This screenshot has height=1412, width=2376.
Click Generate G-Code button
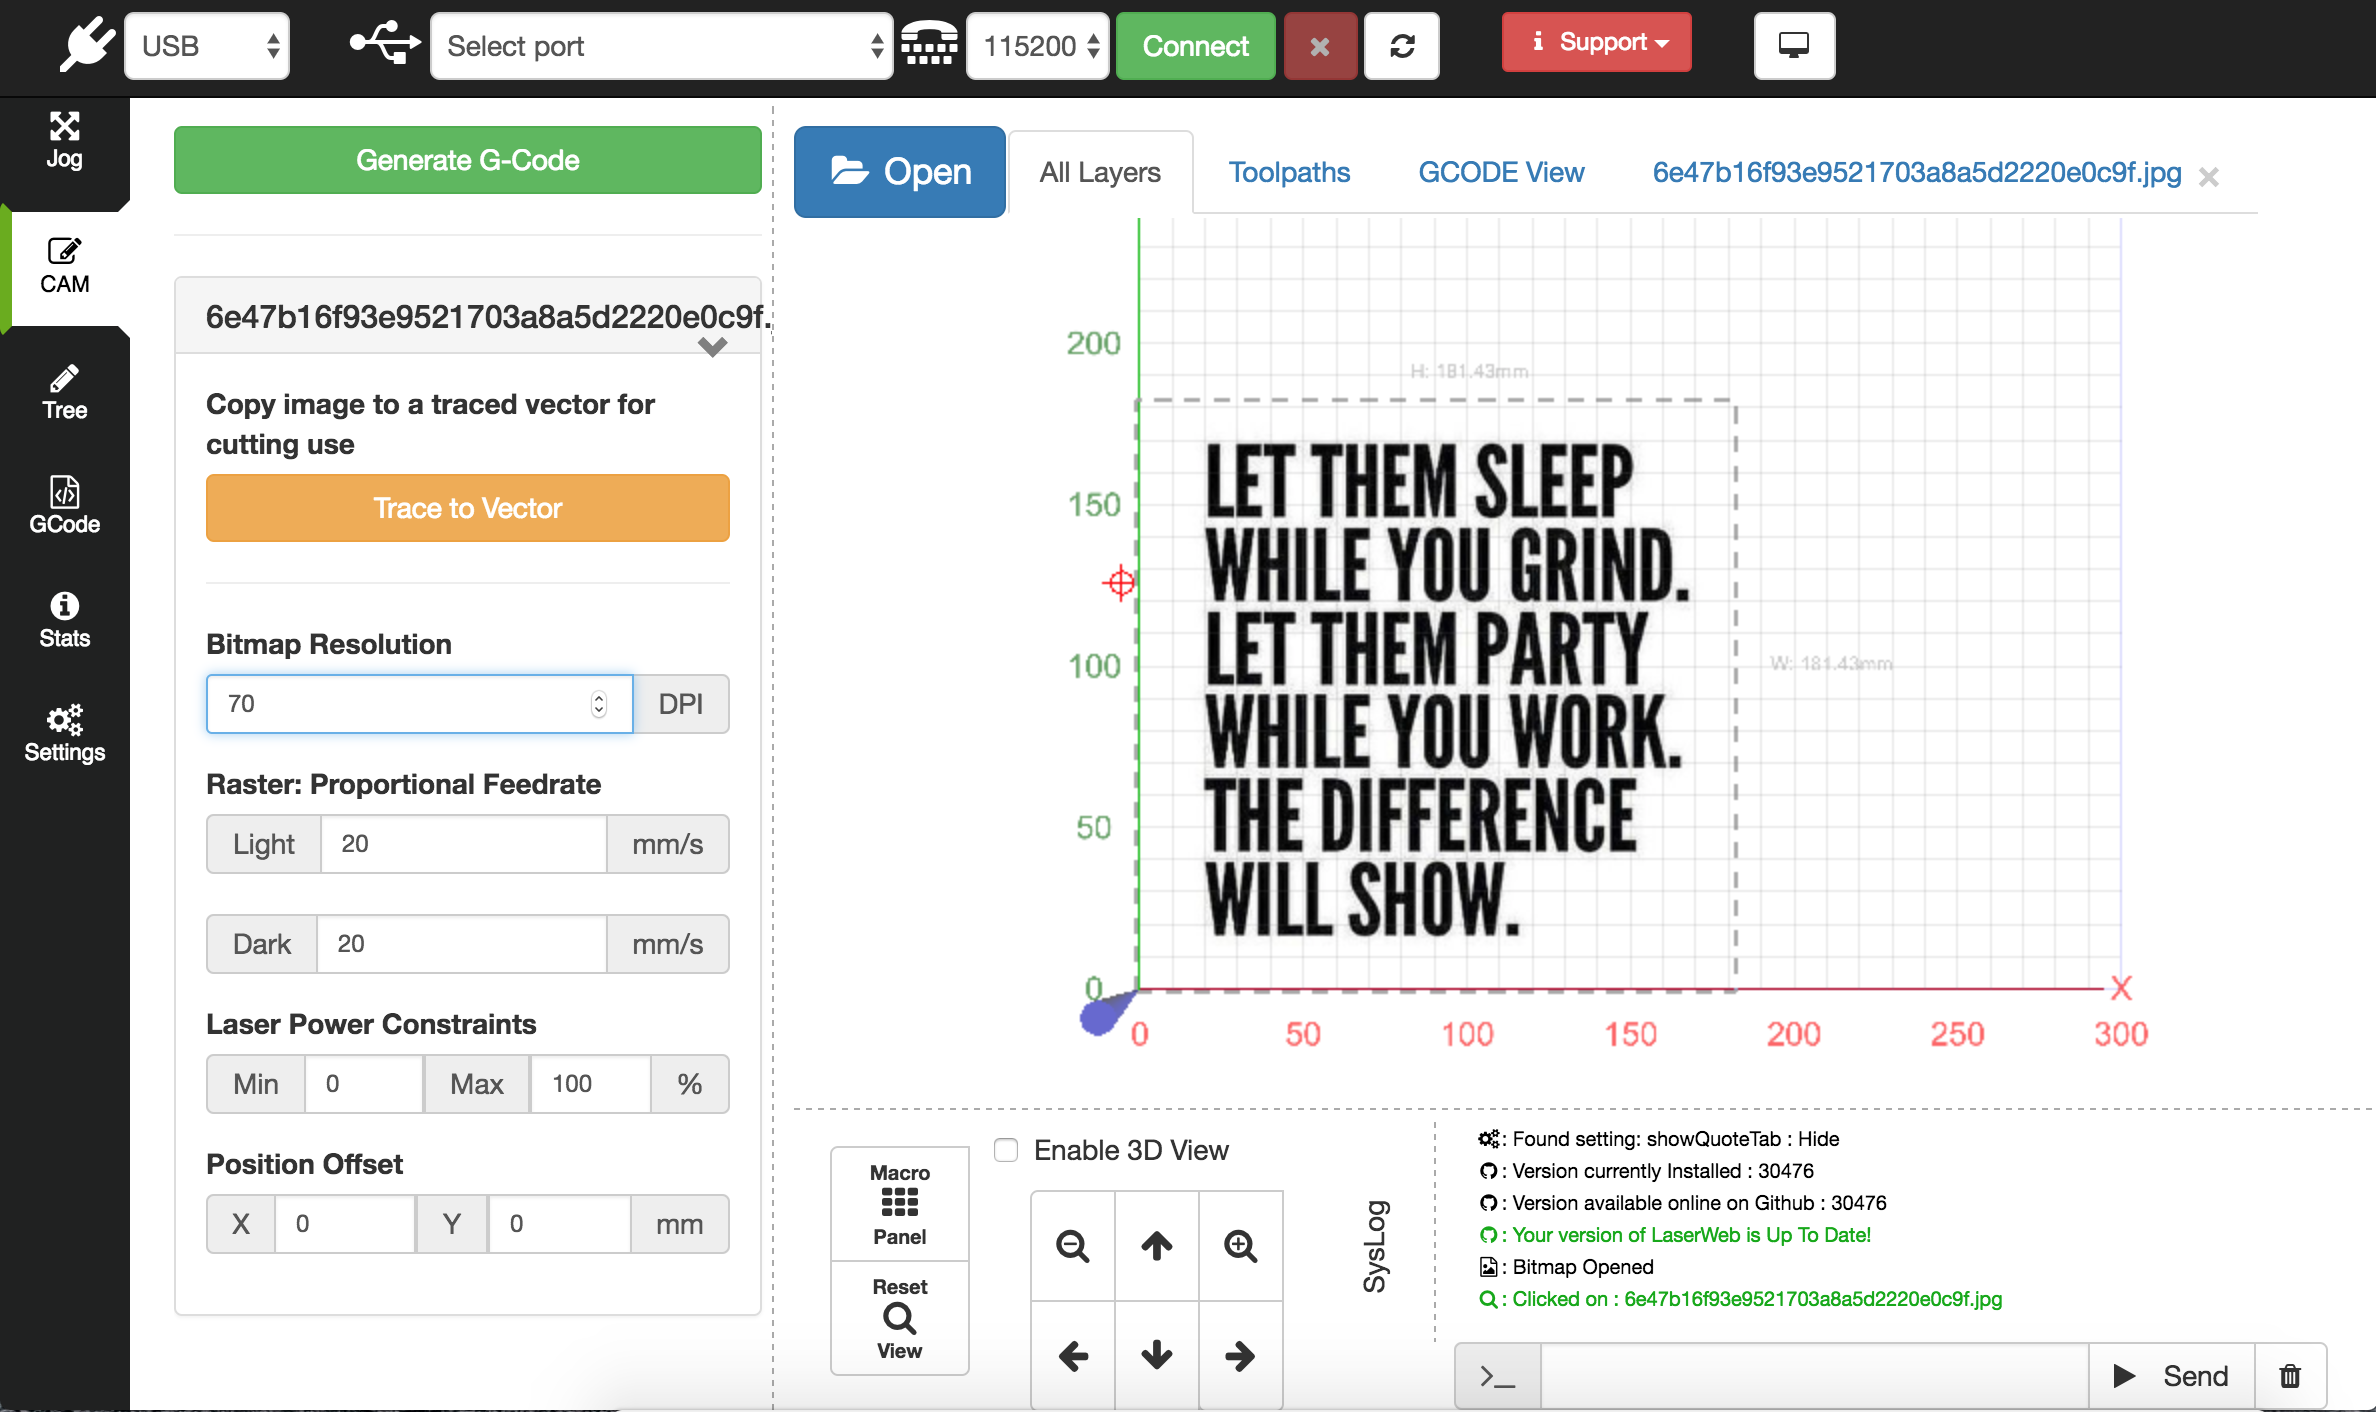469,160
